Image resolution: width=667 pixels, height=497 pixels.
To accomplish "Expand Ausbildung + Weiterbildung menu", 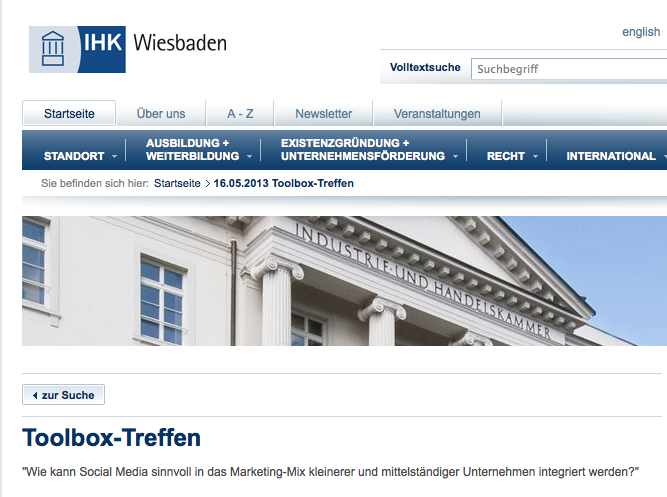I will click(197, 150).
